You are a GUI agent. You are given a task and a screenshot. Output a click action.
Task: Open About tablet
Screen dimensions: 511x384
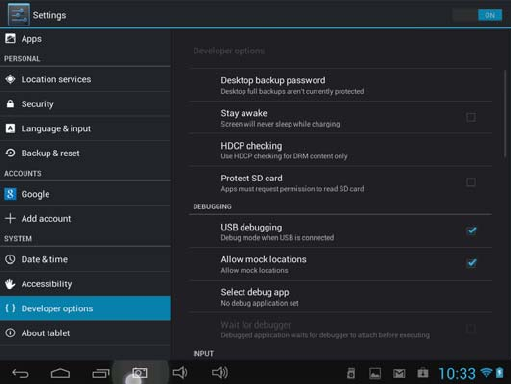[85, 333]
